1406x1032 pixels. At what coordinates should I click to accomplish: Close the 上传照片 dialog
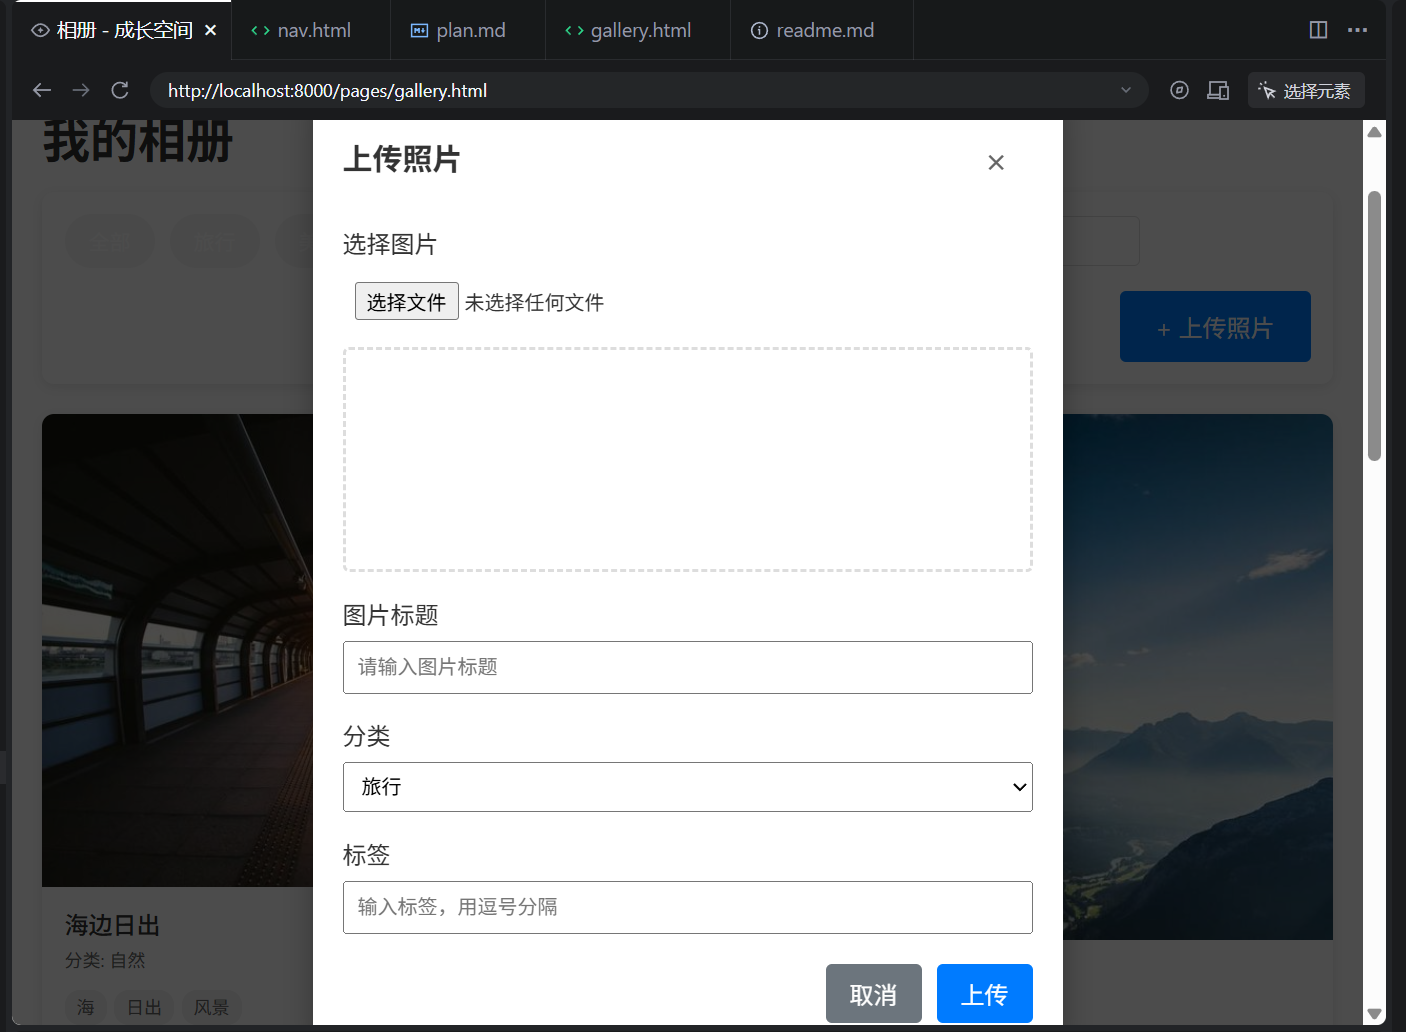tap(995, 162)
